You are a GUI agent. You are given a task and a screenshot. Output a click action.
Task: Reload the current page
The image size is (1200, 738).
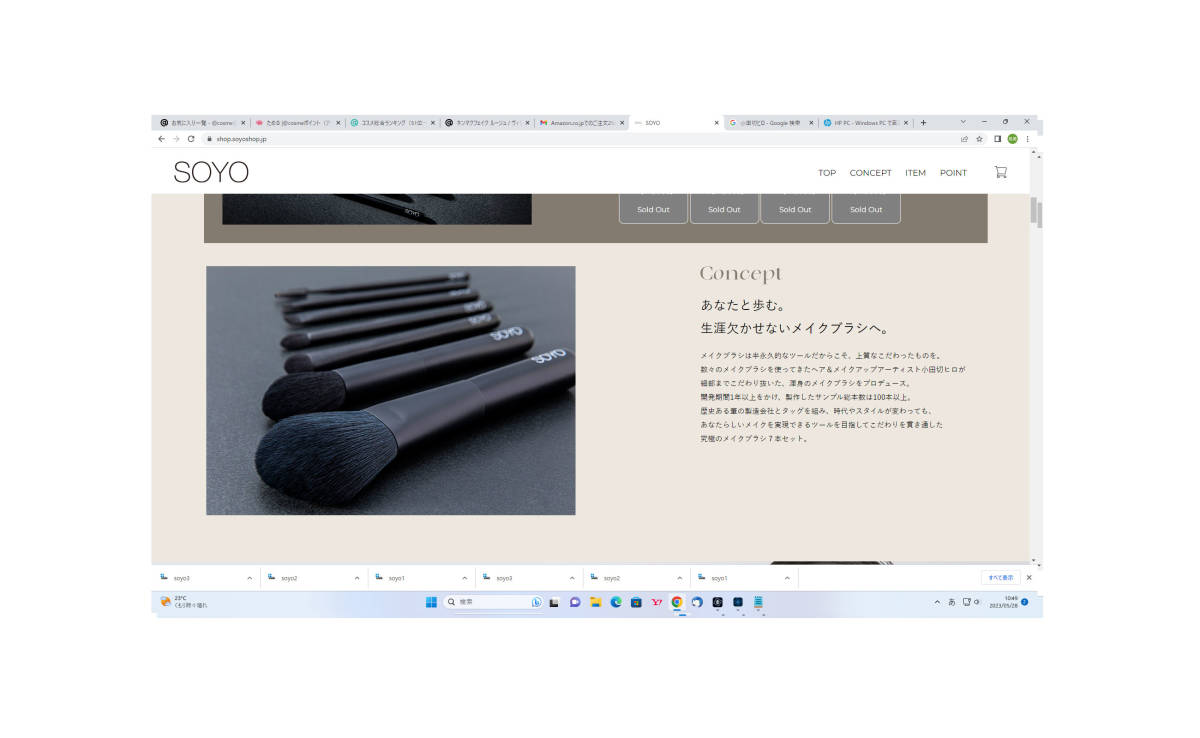point(191,139)
